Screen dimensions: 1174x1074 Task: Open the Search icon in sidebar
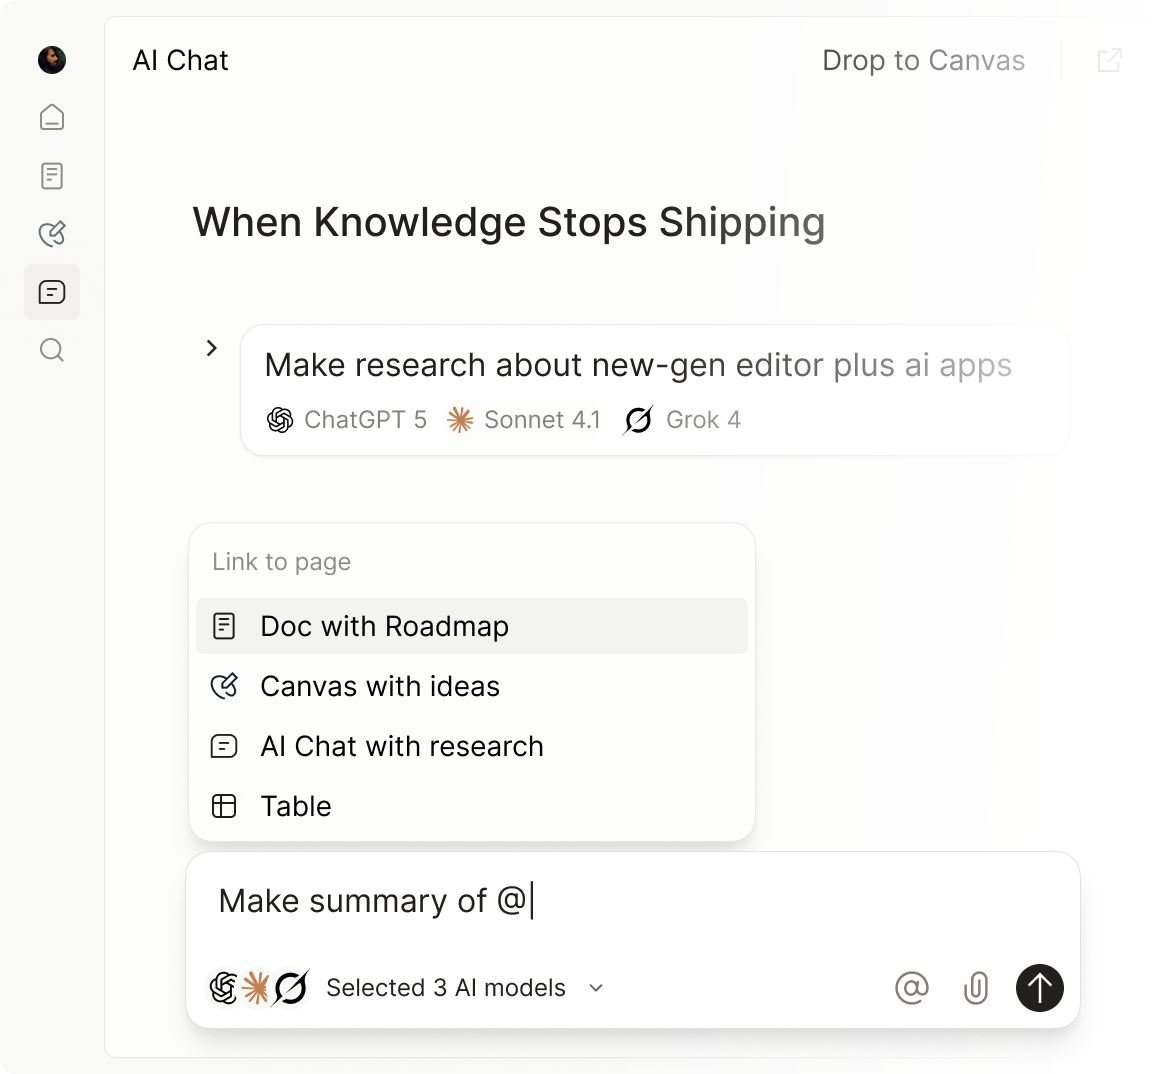(52, 350)
